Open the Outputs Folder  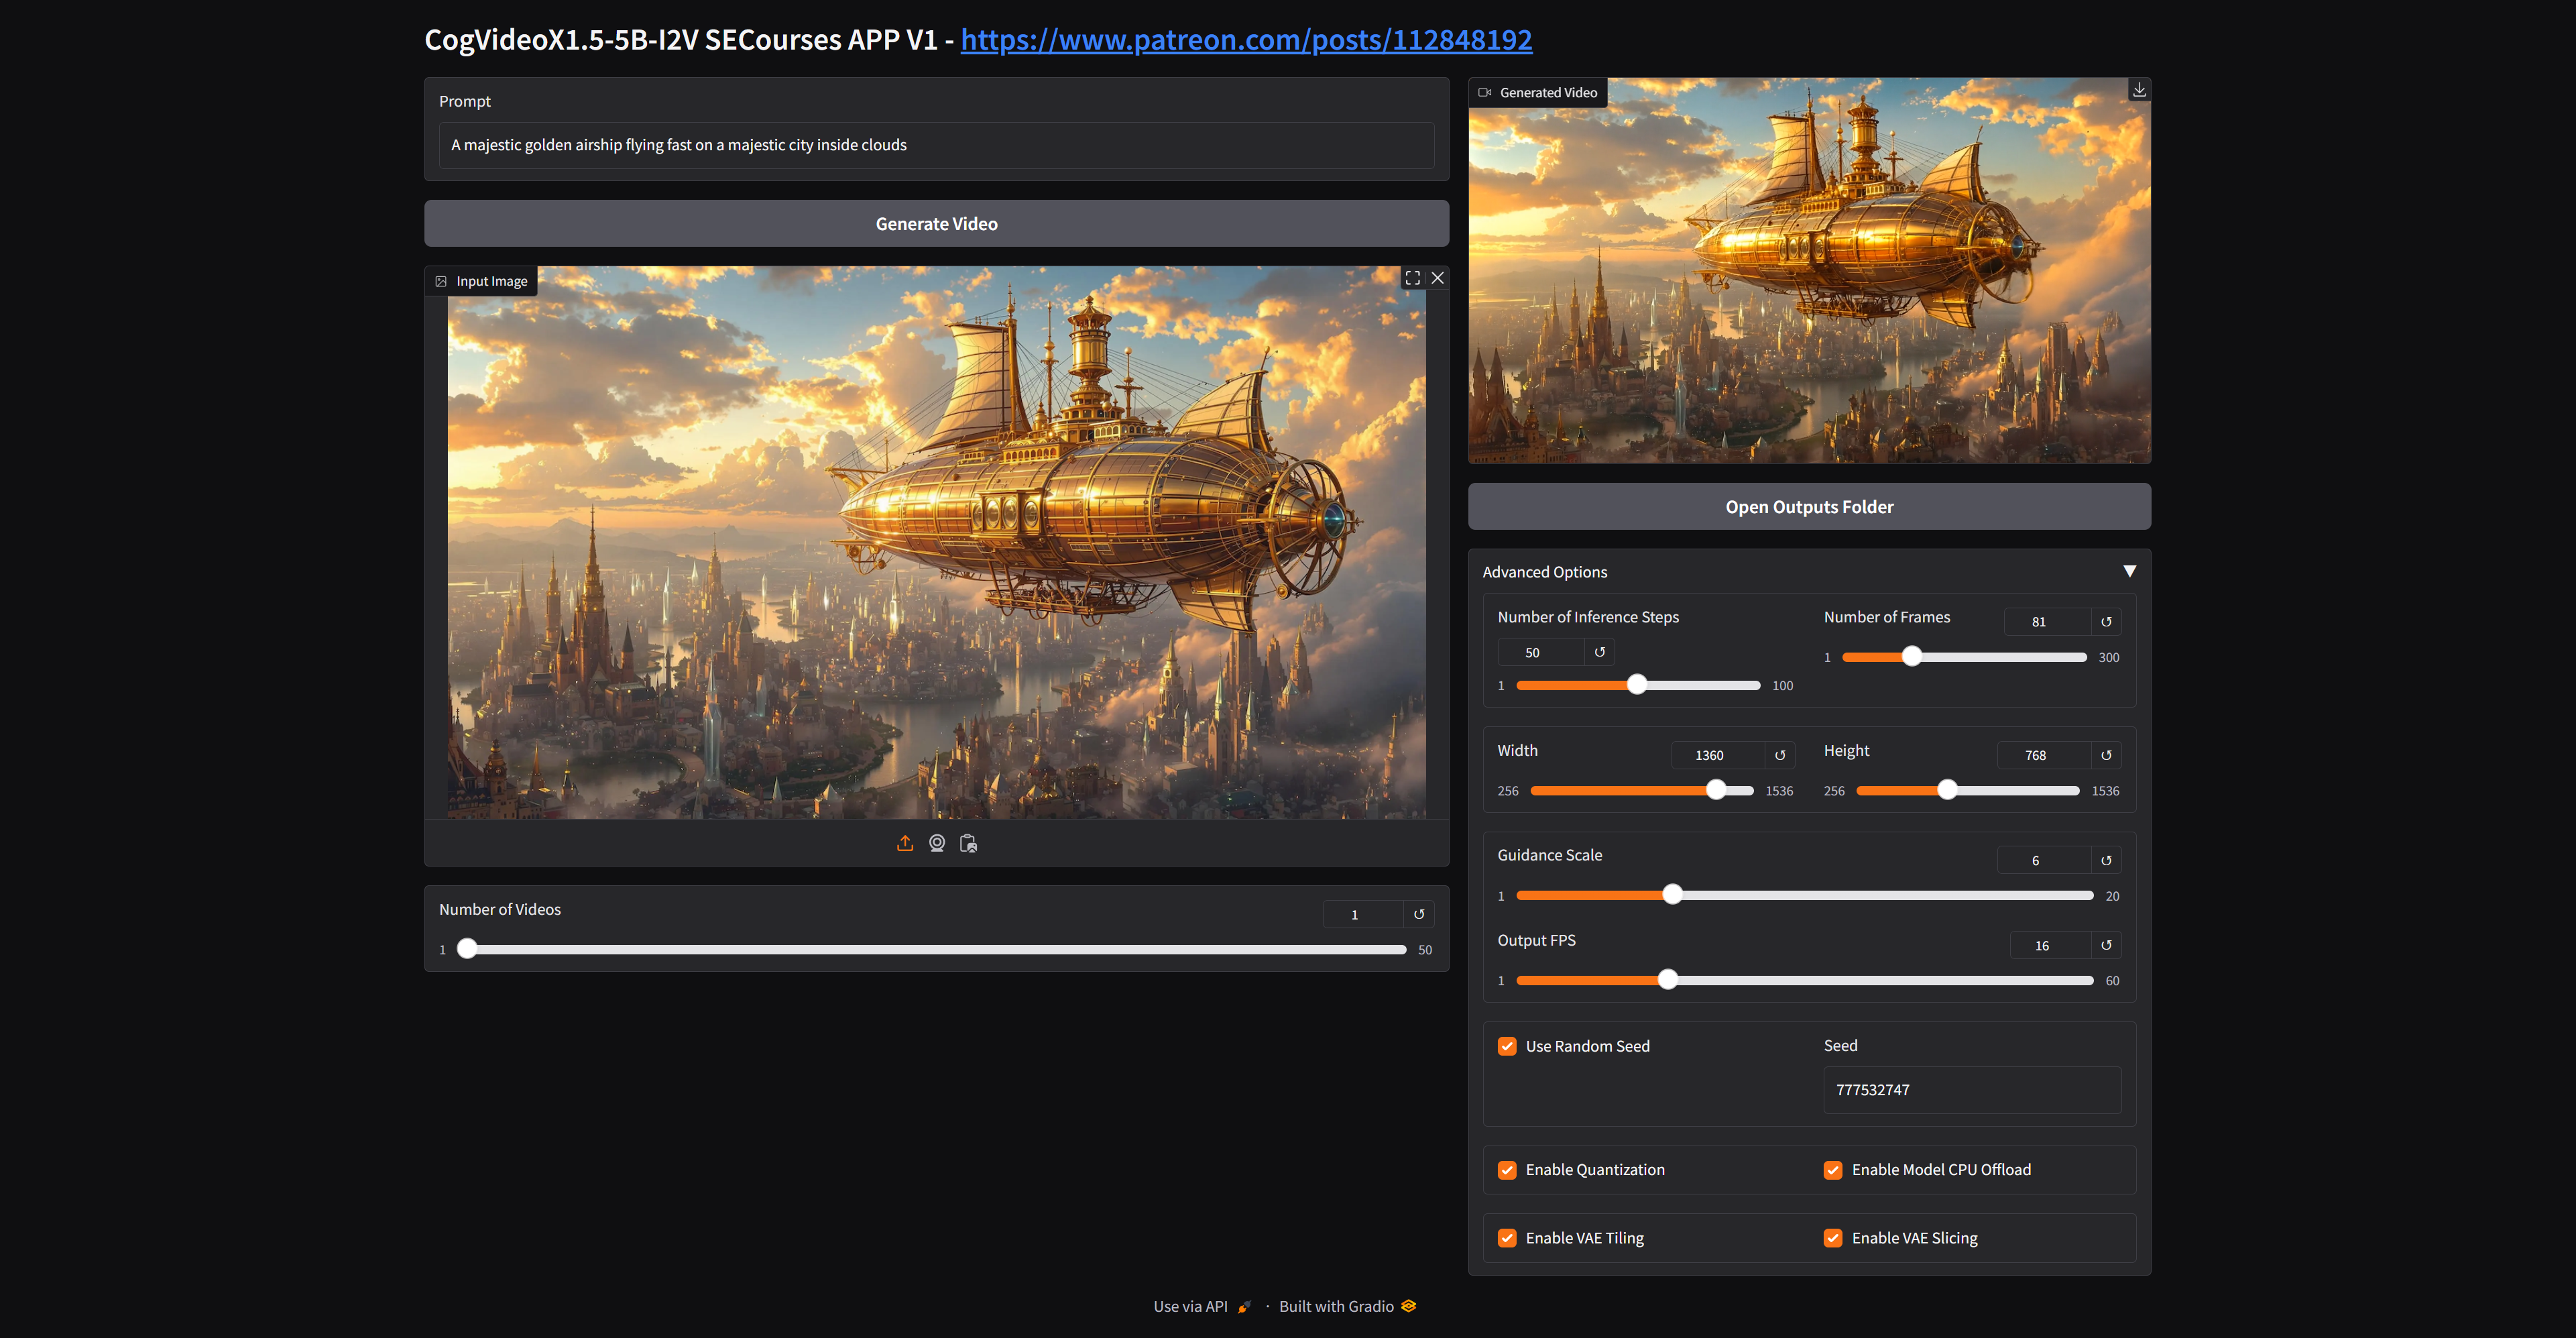(1809, 506)
